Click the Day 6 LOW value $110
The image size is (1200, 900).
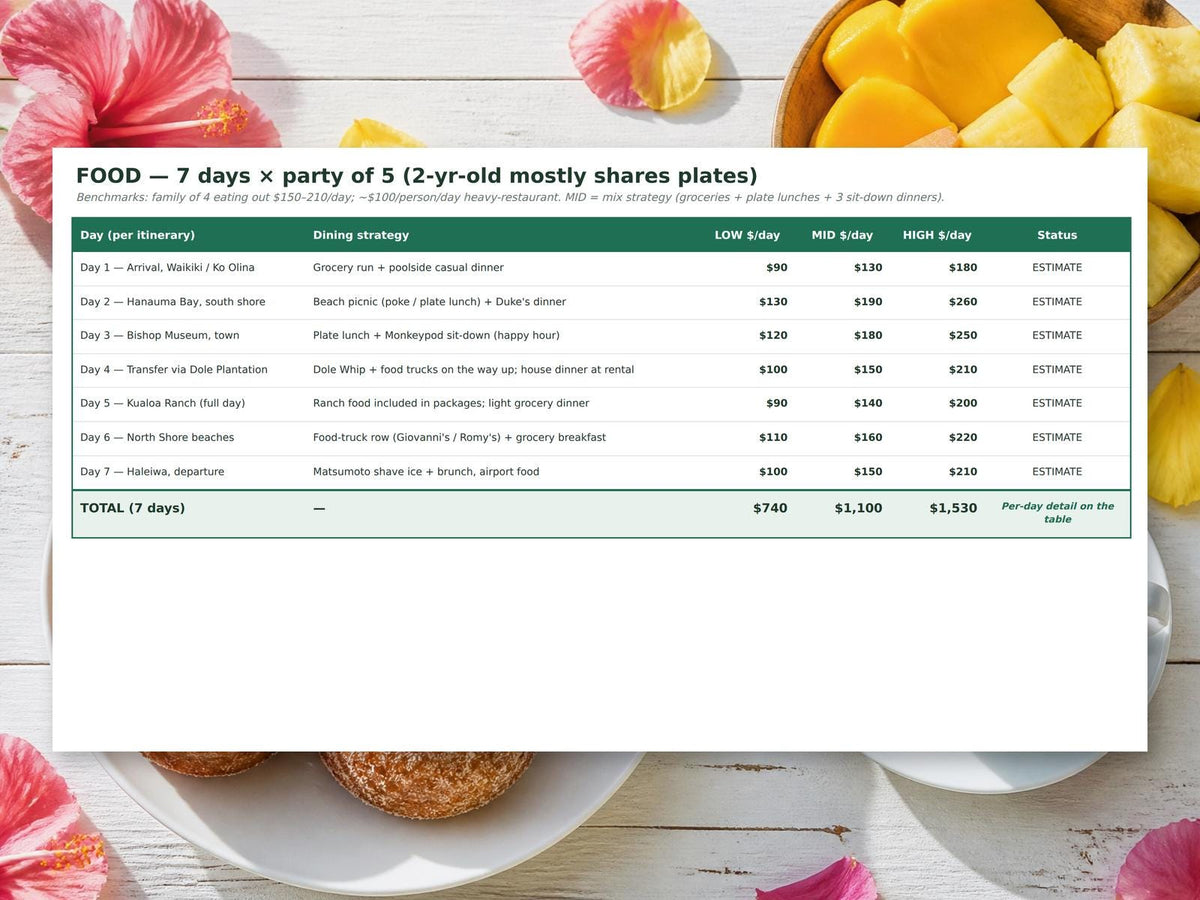coord(773,438)
